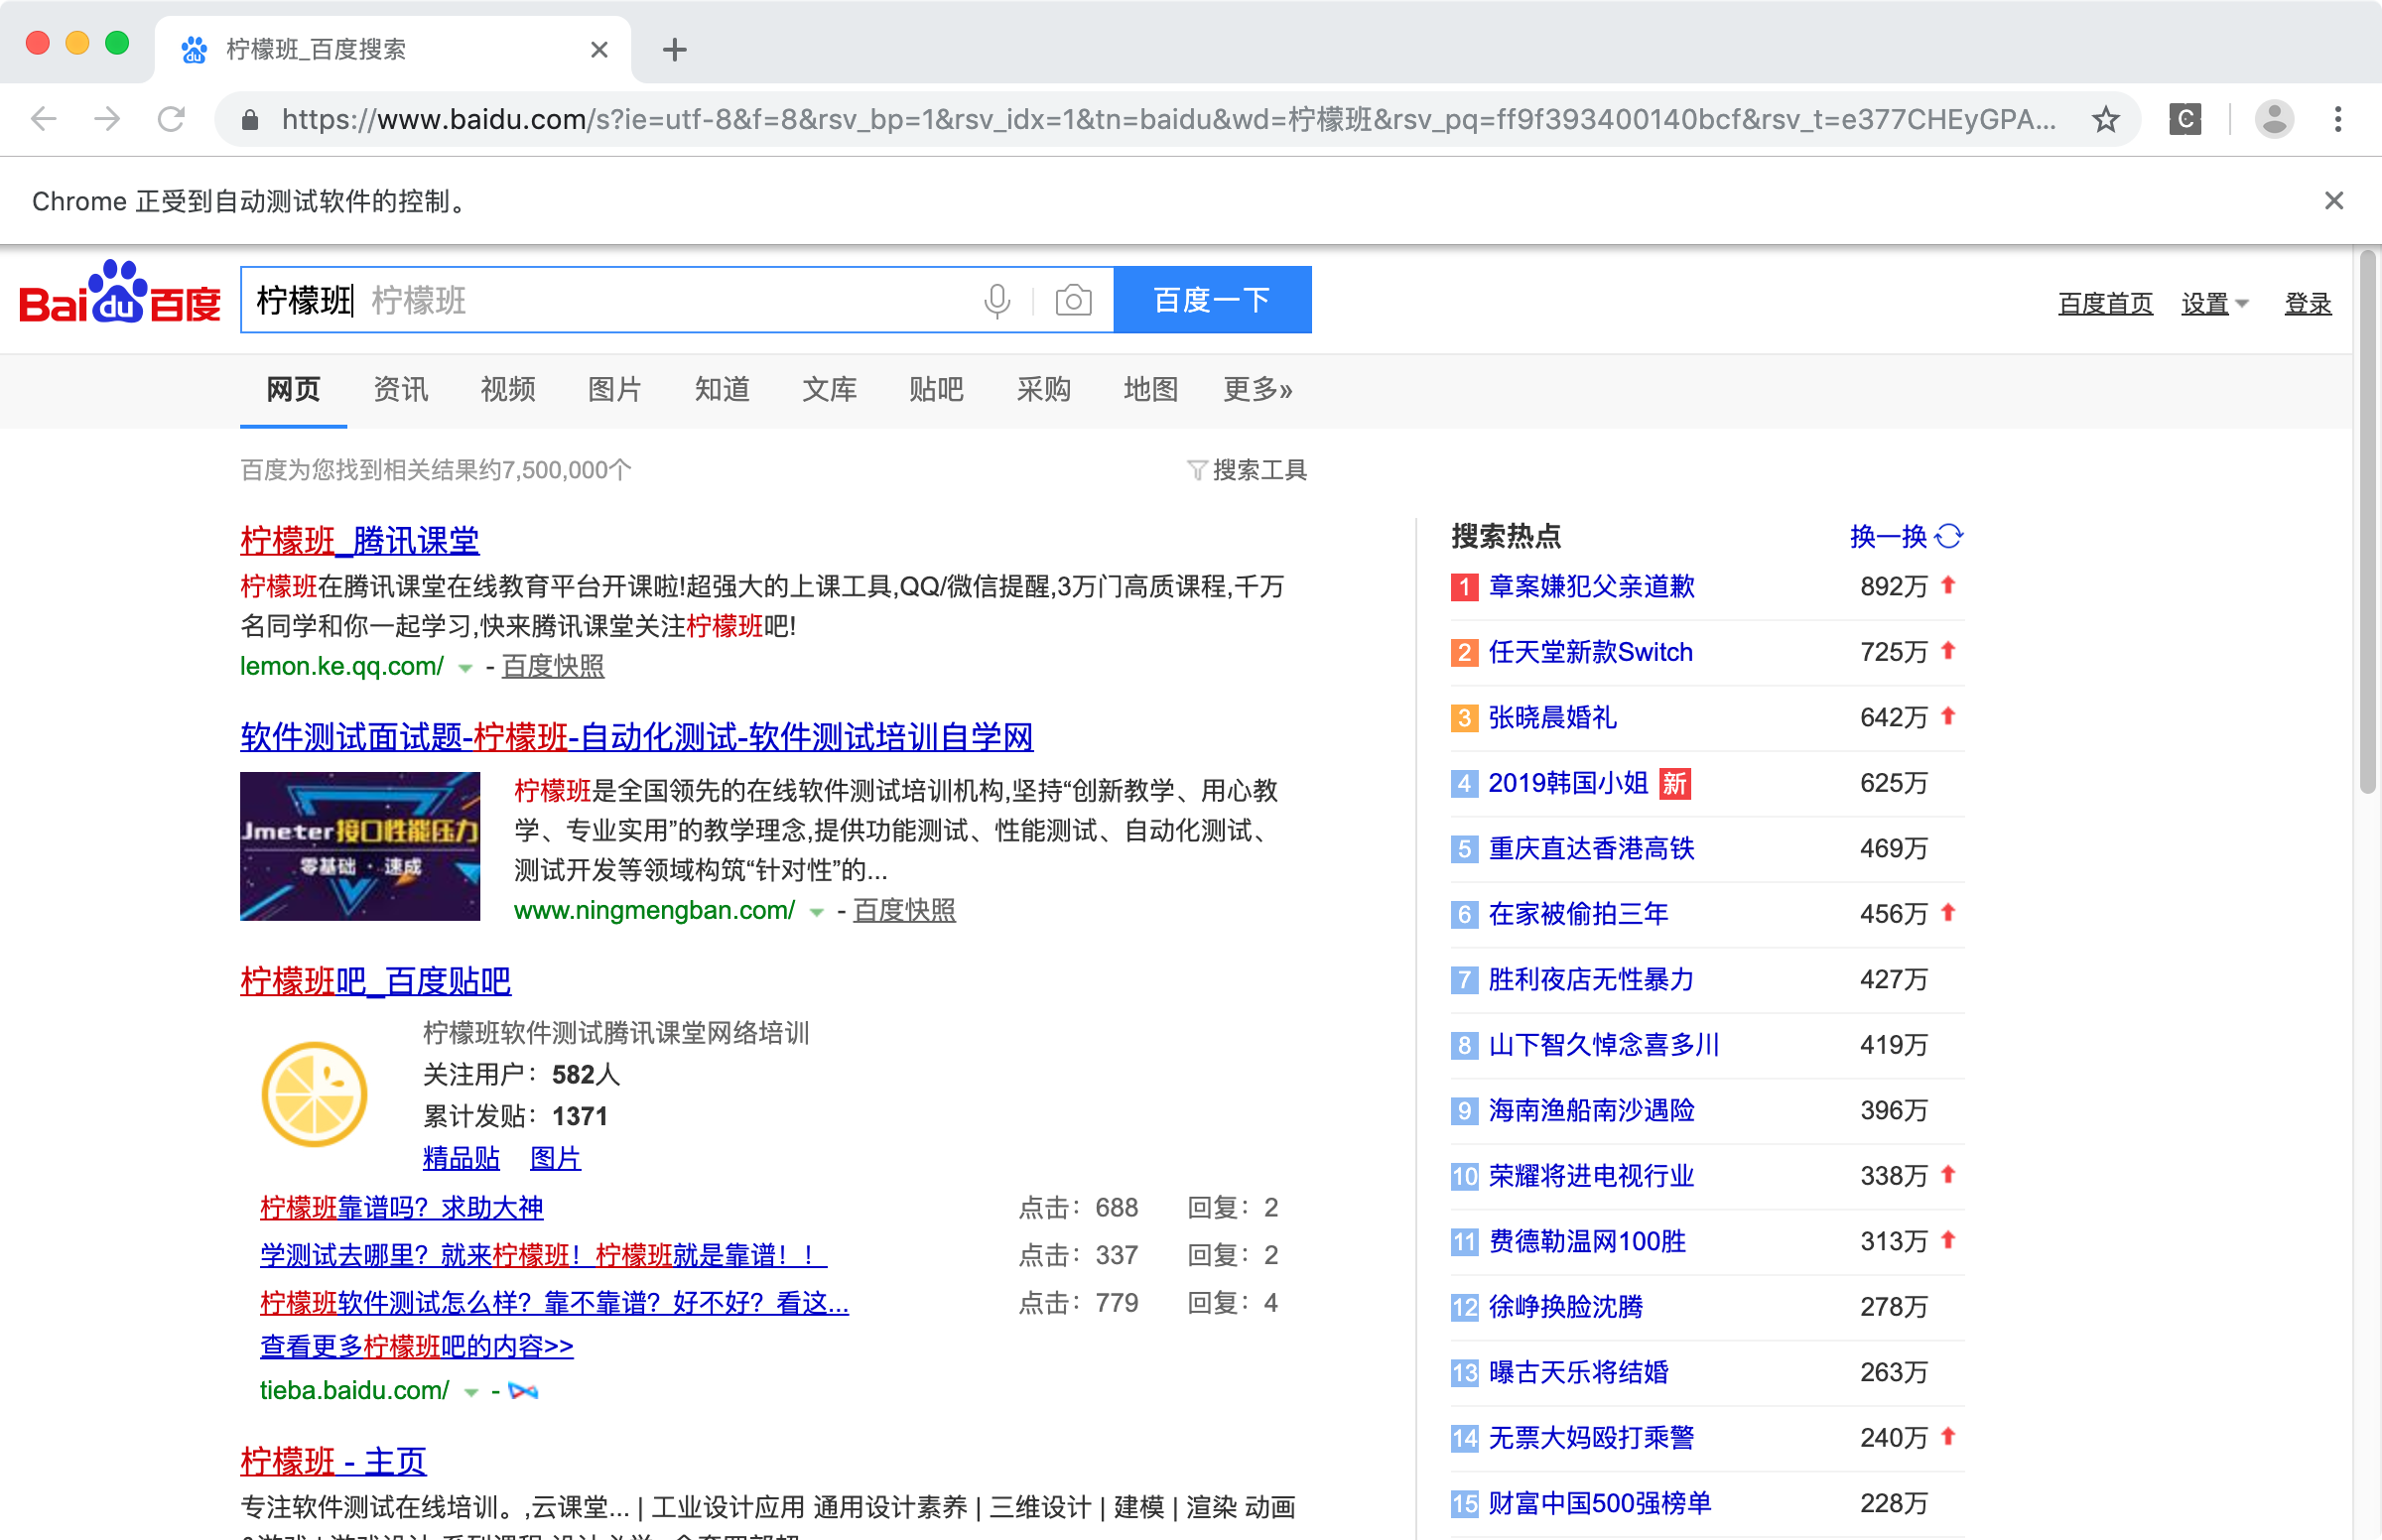The image size is (2382, 1540).
Task: Click the page vertical scrollbar
Action: click(2366, 520)
